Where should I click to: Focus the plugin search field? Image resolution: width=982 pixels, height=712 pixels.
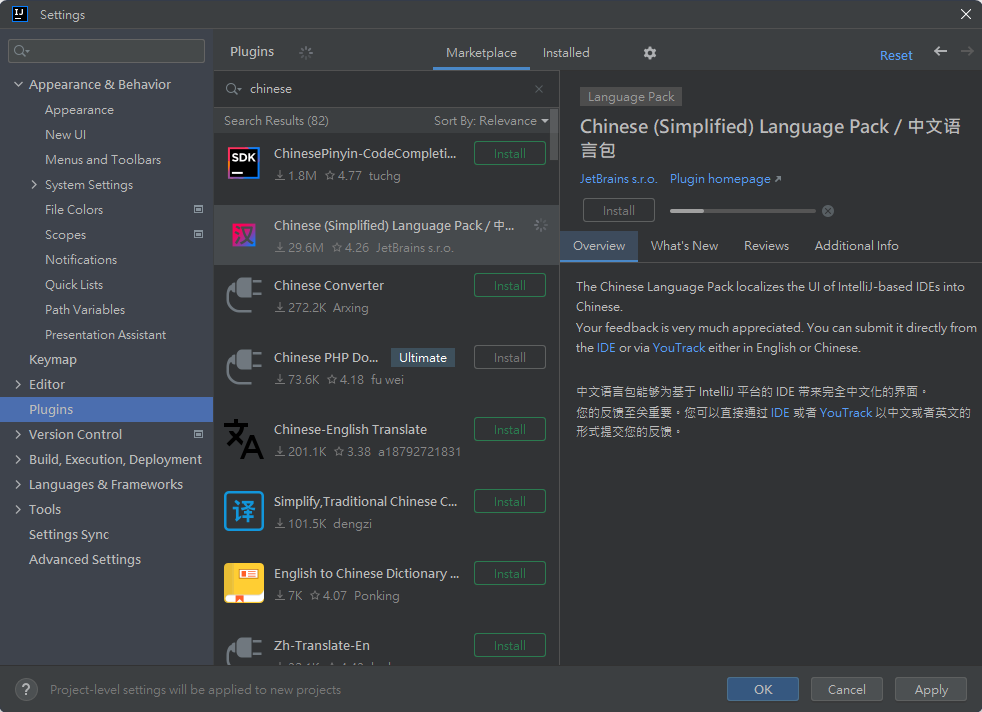coord(385,89)
